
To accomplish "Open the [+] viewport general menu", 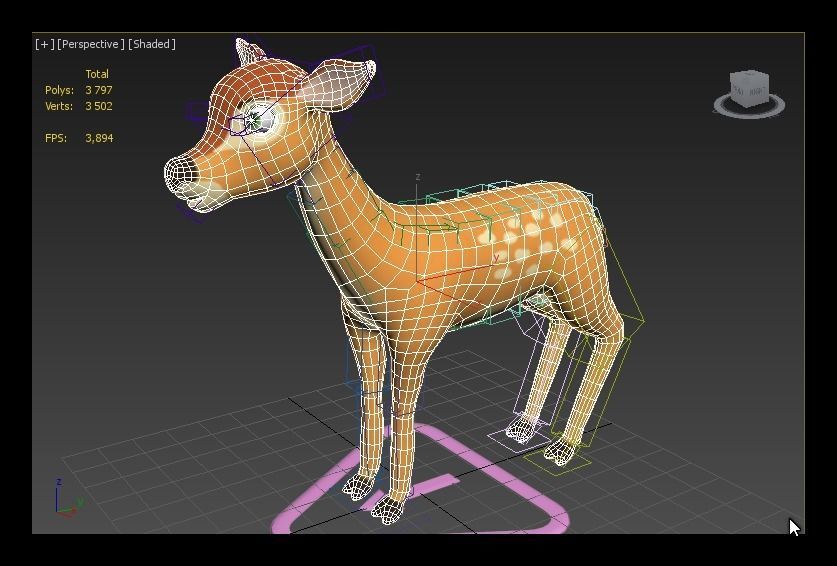I will coord(44,44).
